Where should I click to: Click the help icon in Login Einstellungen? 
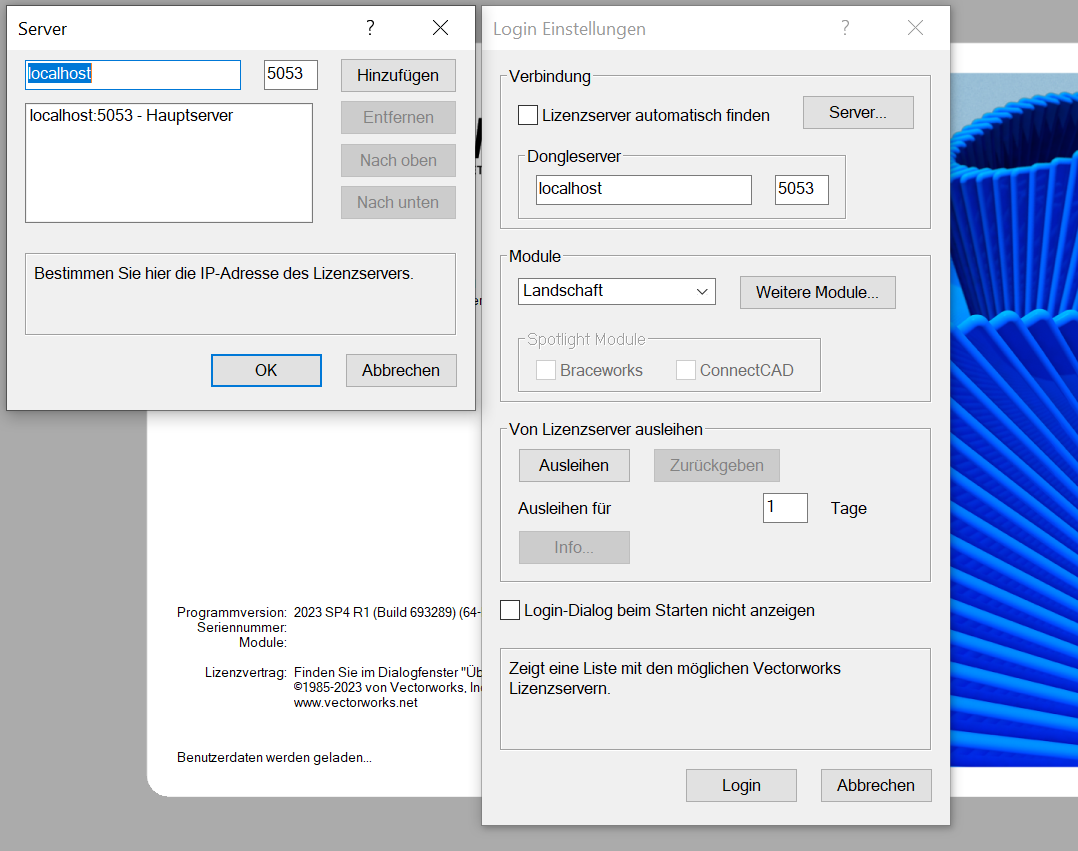(x=845, y=28)
